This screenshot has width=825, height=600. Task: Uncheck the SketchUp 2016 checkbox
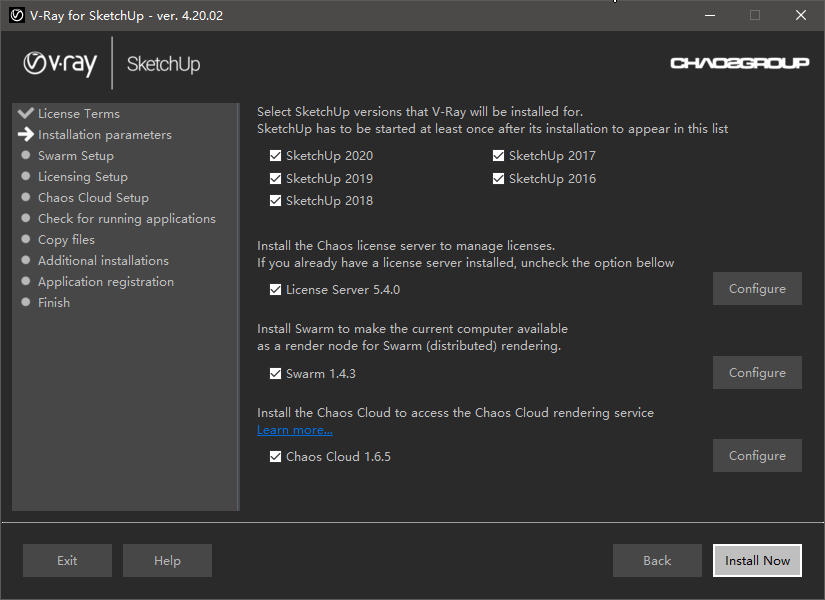click(498, 178)
